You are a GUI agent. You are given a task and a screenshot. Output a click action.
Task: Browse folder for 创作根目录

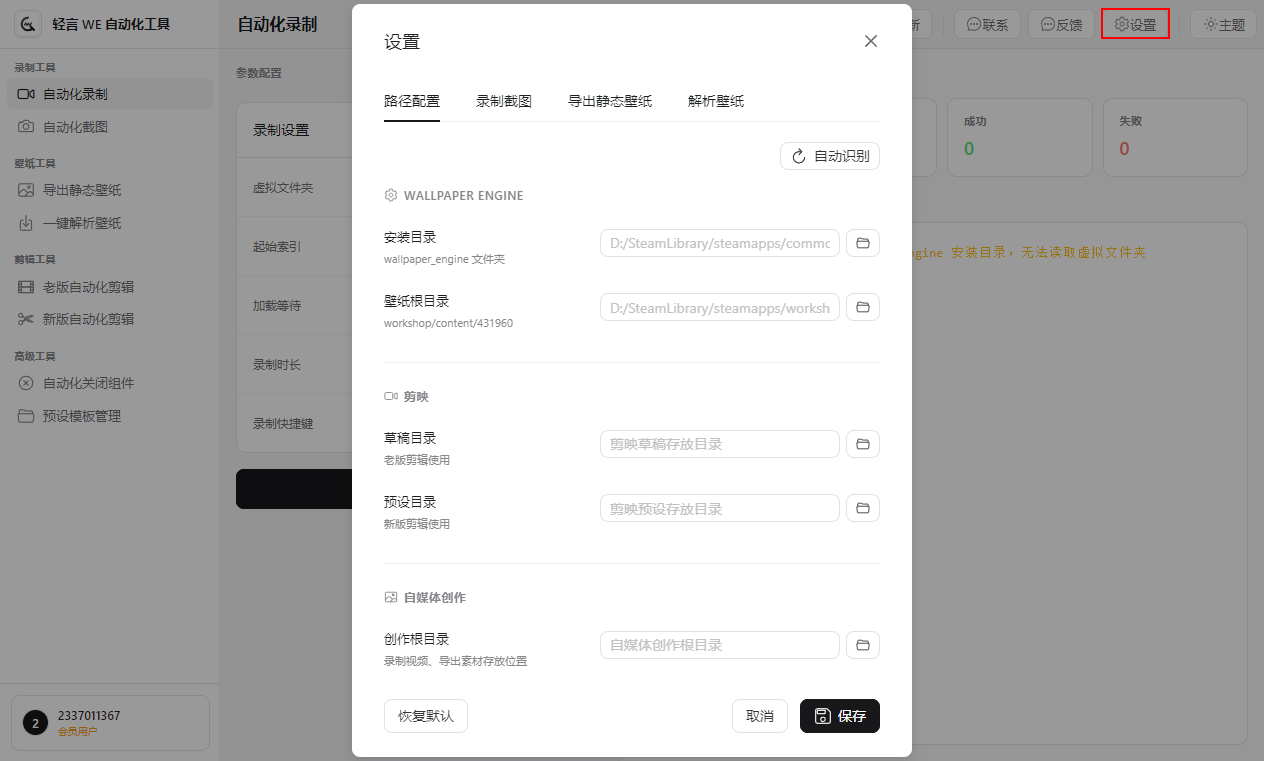click(863, 645)
